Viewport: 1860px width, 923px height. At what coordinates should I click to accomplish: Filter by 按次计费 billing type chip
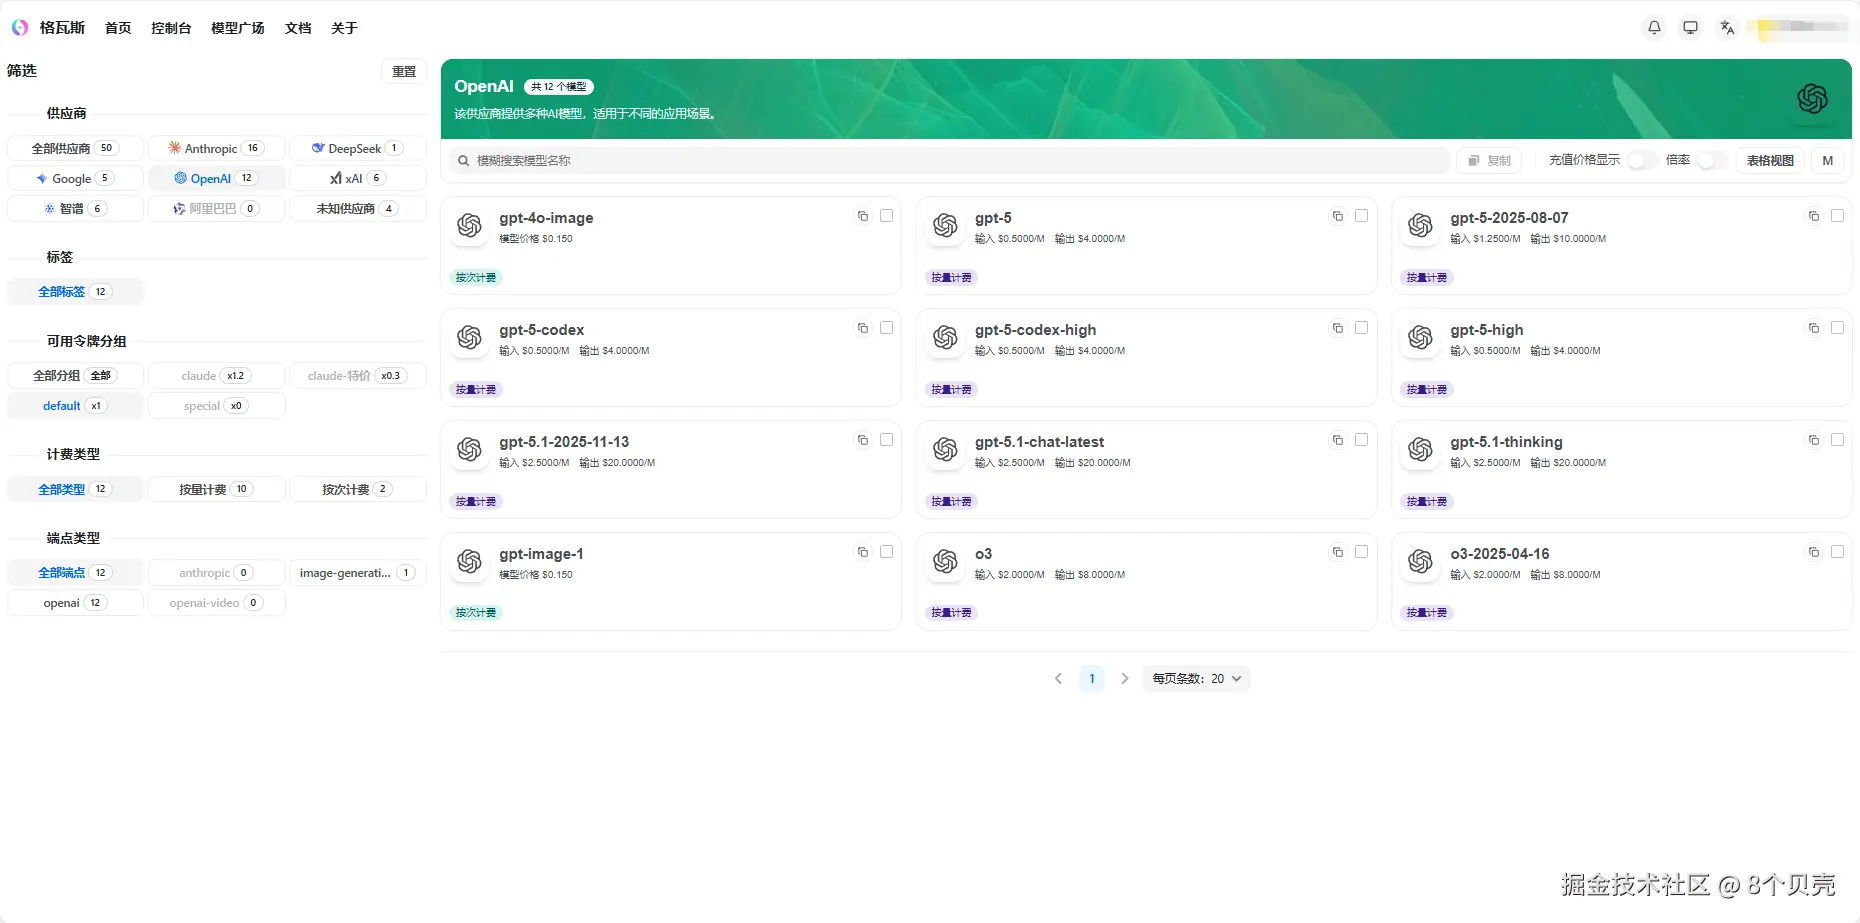click(x=357, y=489)
